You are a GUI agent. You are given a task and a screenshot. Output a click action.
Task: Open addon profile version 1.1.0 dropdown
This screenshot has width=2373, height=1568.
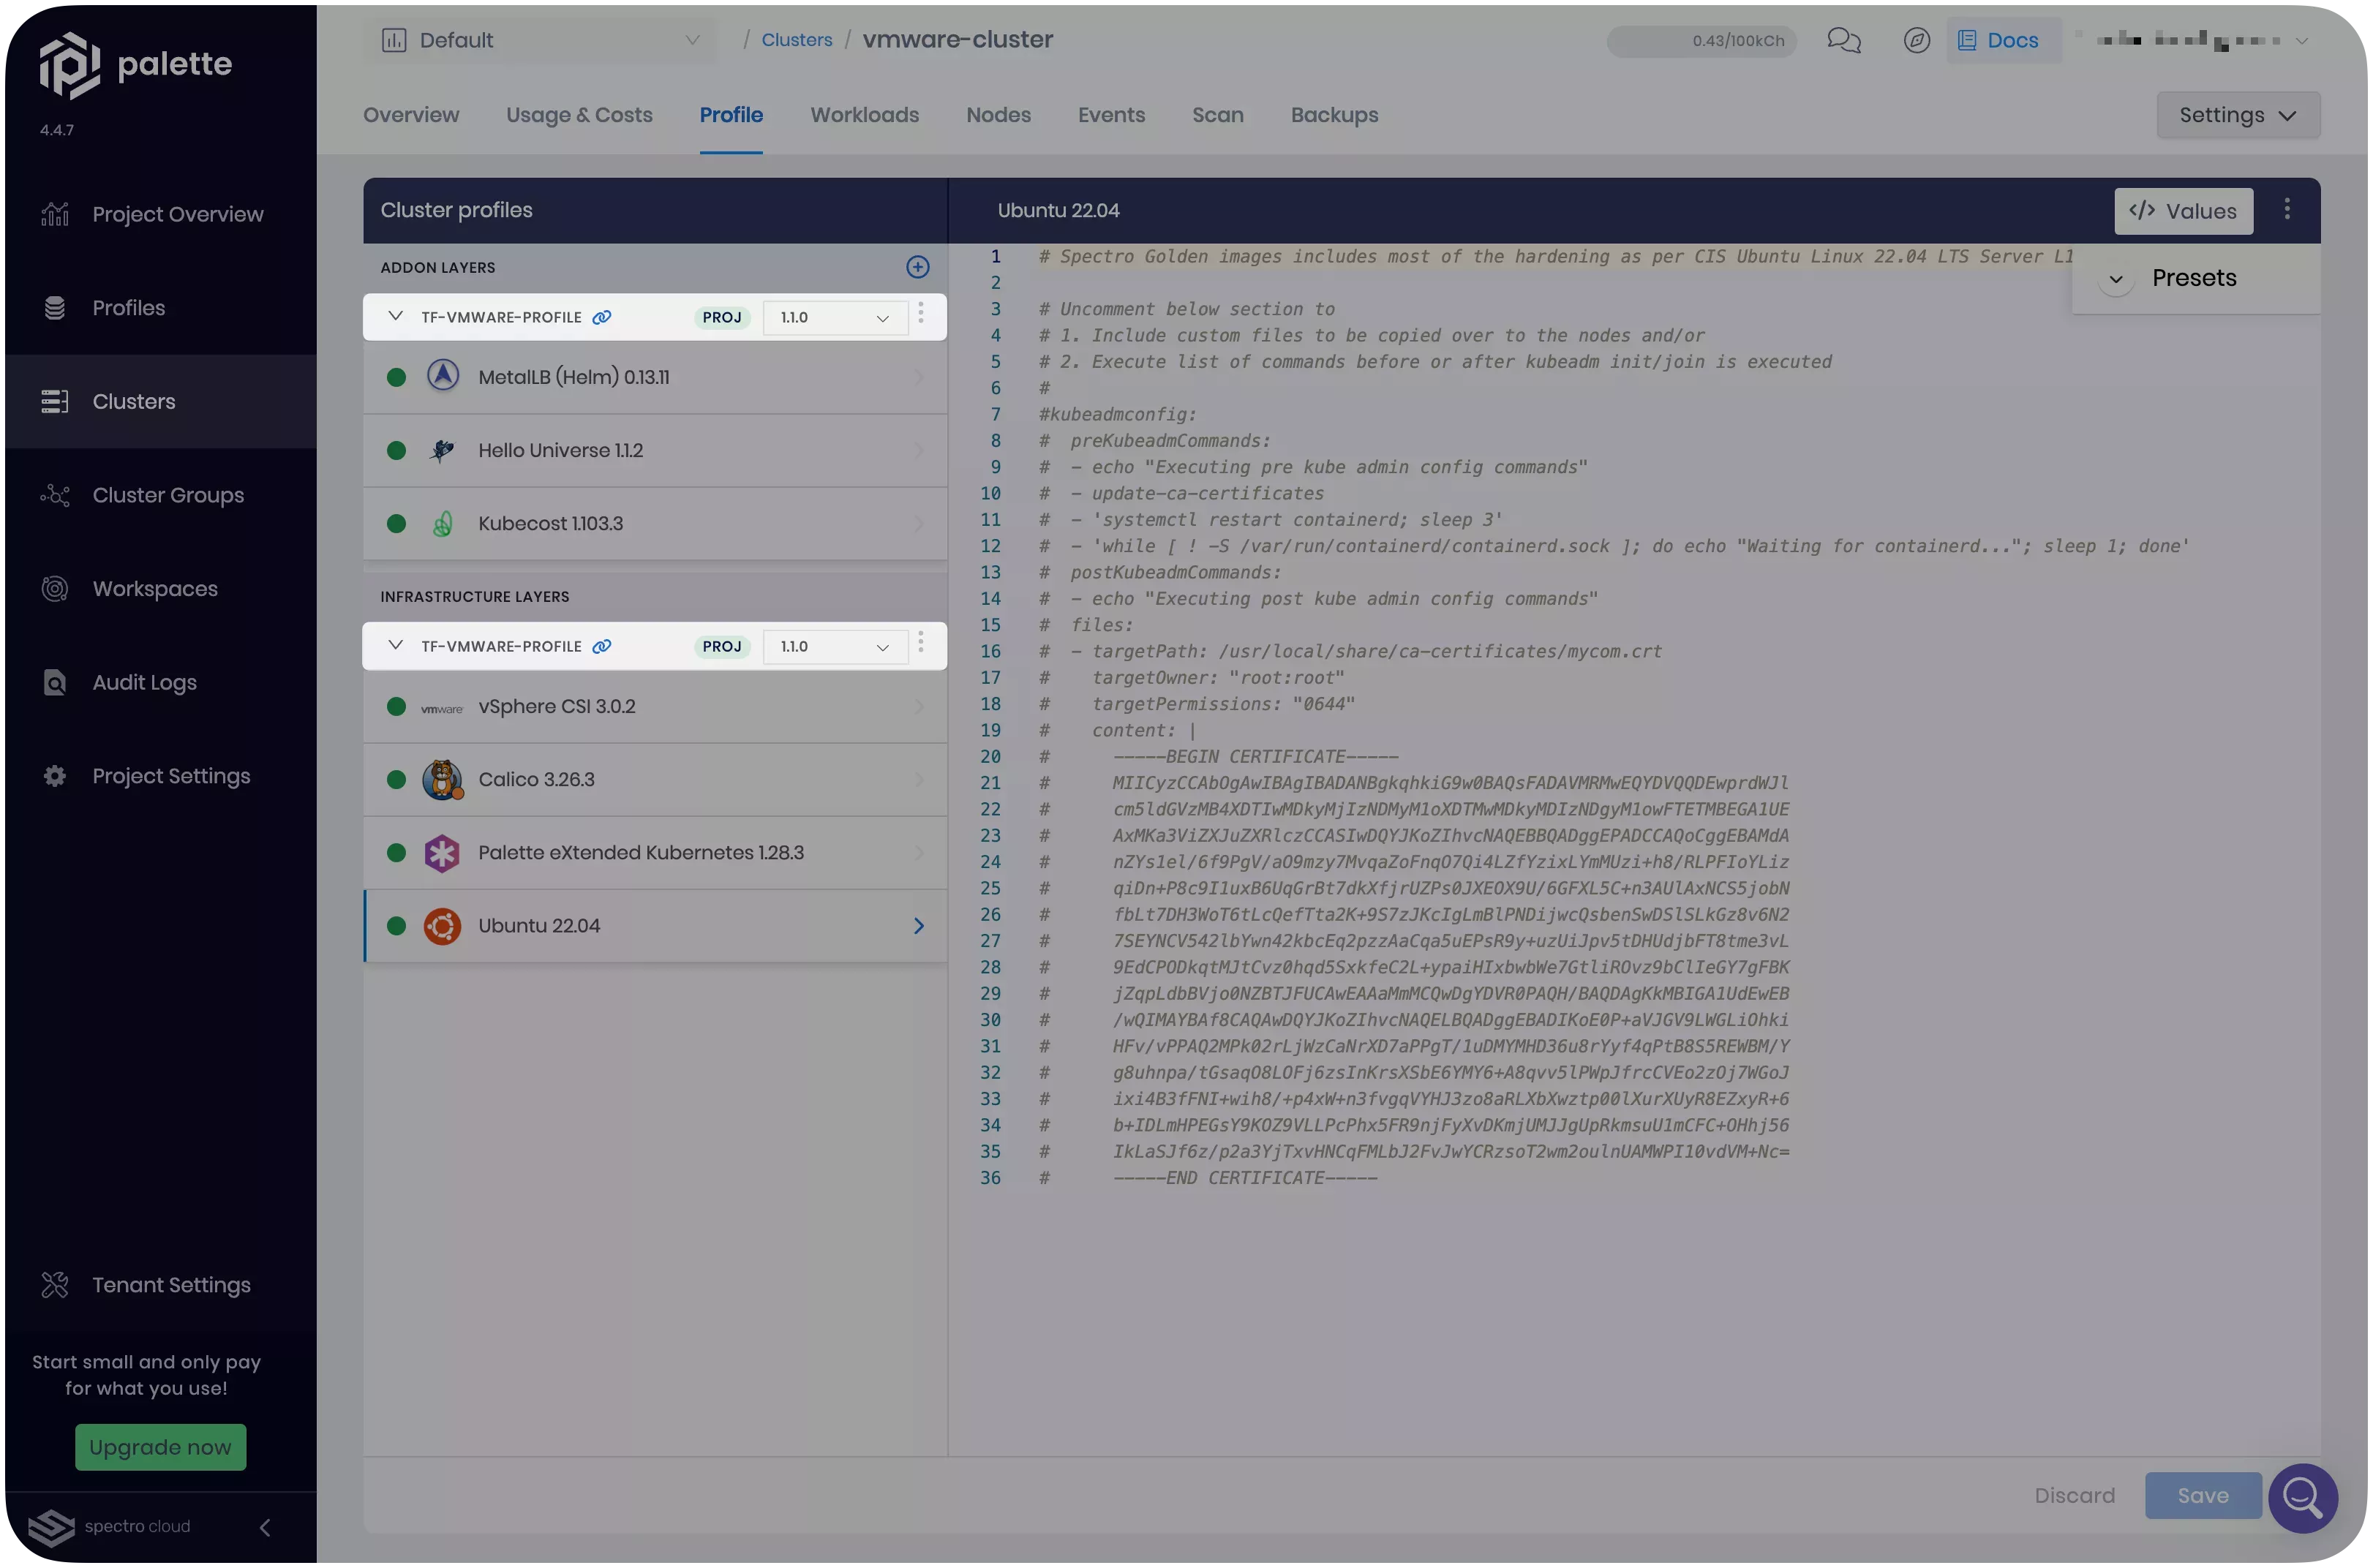coord(835,317)
